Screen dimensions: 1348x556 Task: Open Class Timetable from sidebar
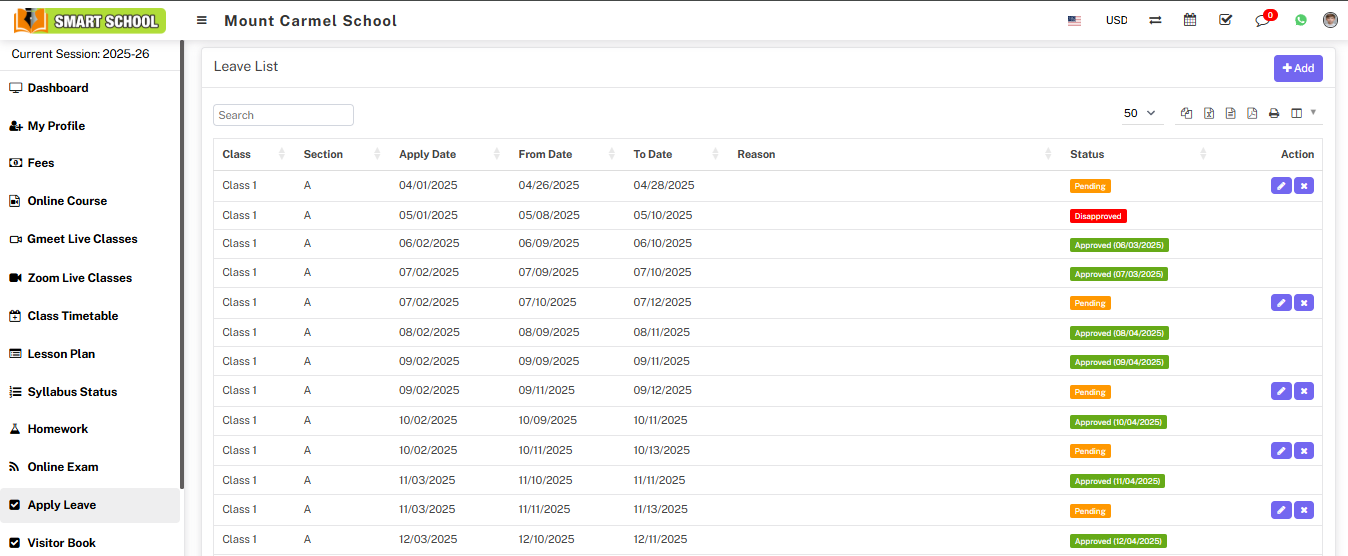72,316
